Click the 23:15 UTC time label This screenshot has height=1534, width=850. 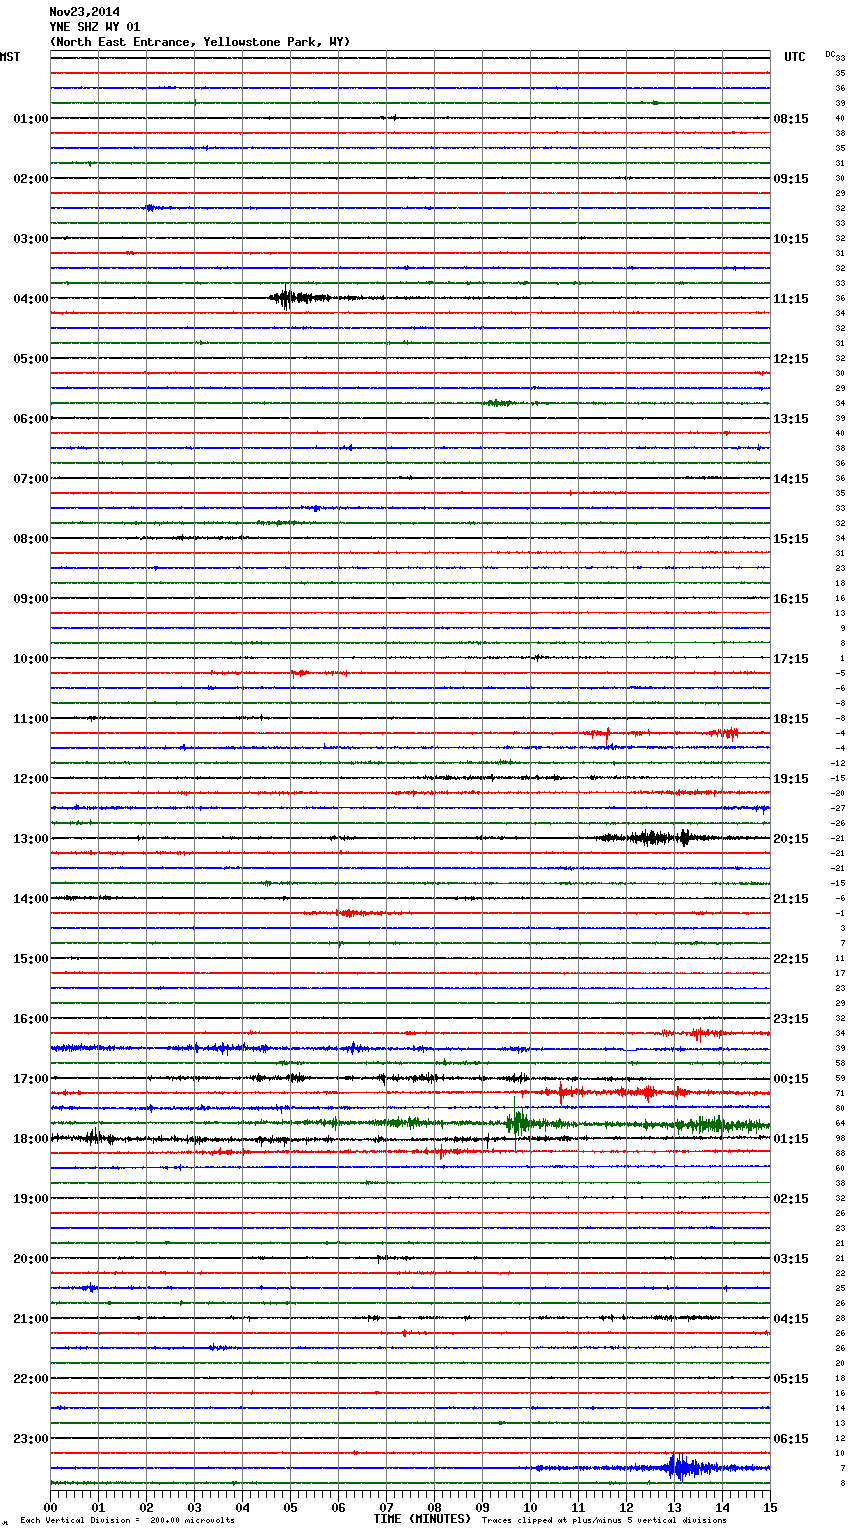coord(791,1019)
